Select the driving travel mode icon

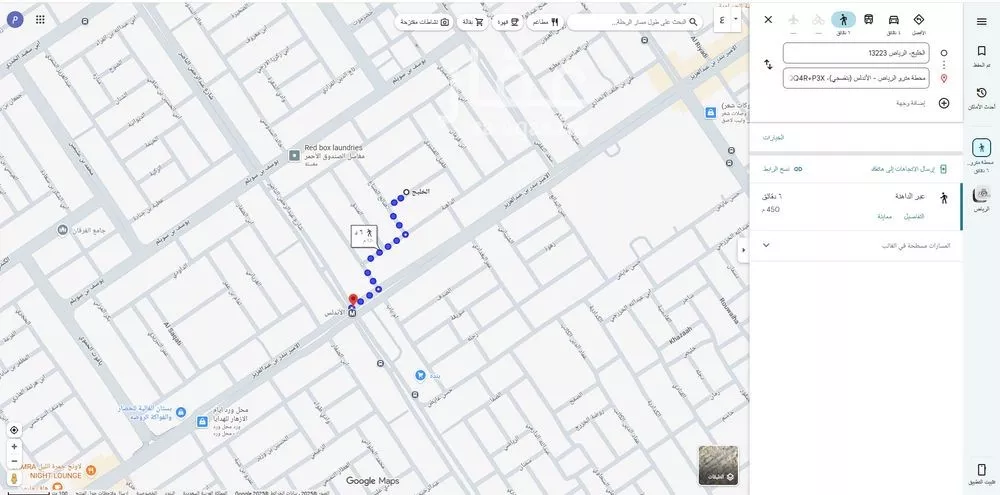(x=893, y=20)
